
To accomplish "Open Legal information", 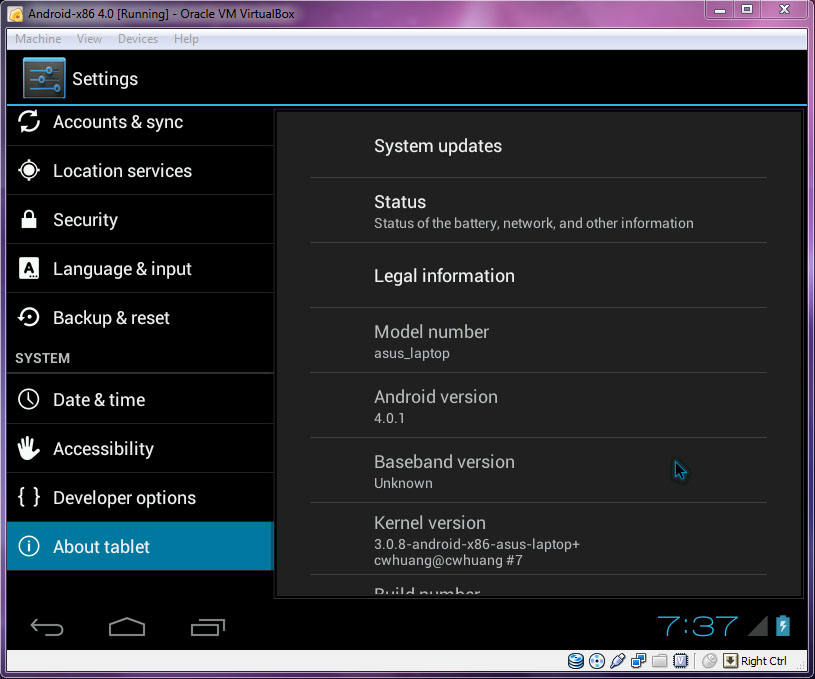I will (538, 276).
